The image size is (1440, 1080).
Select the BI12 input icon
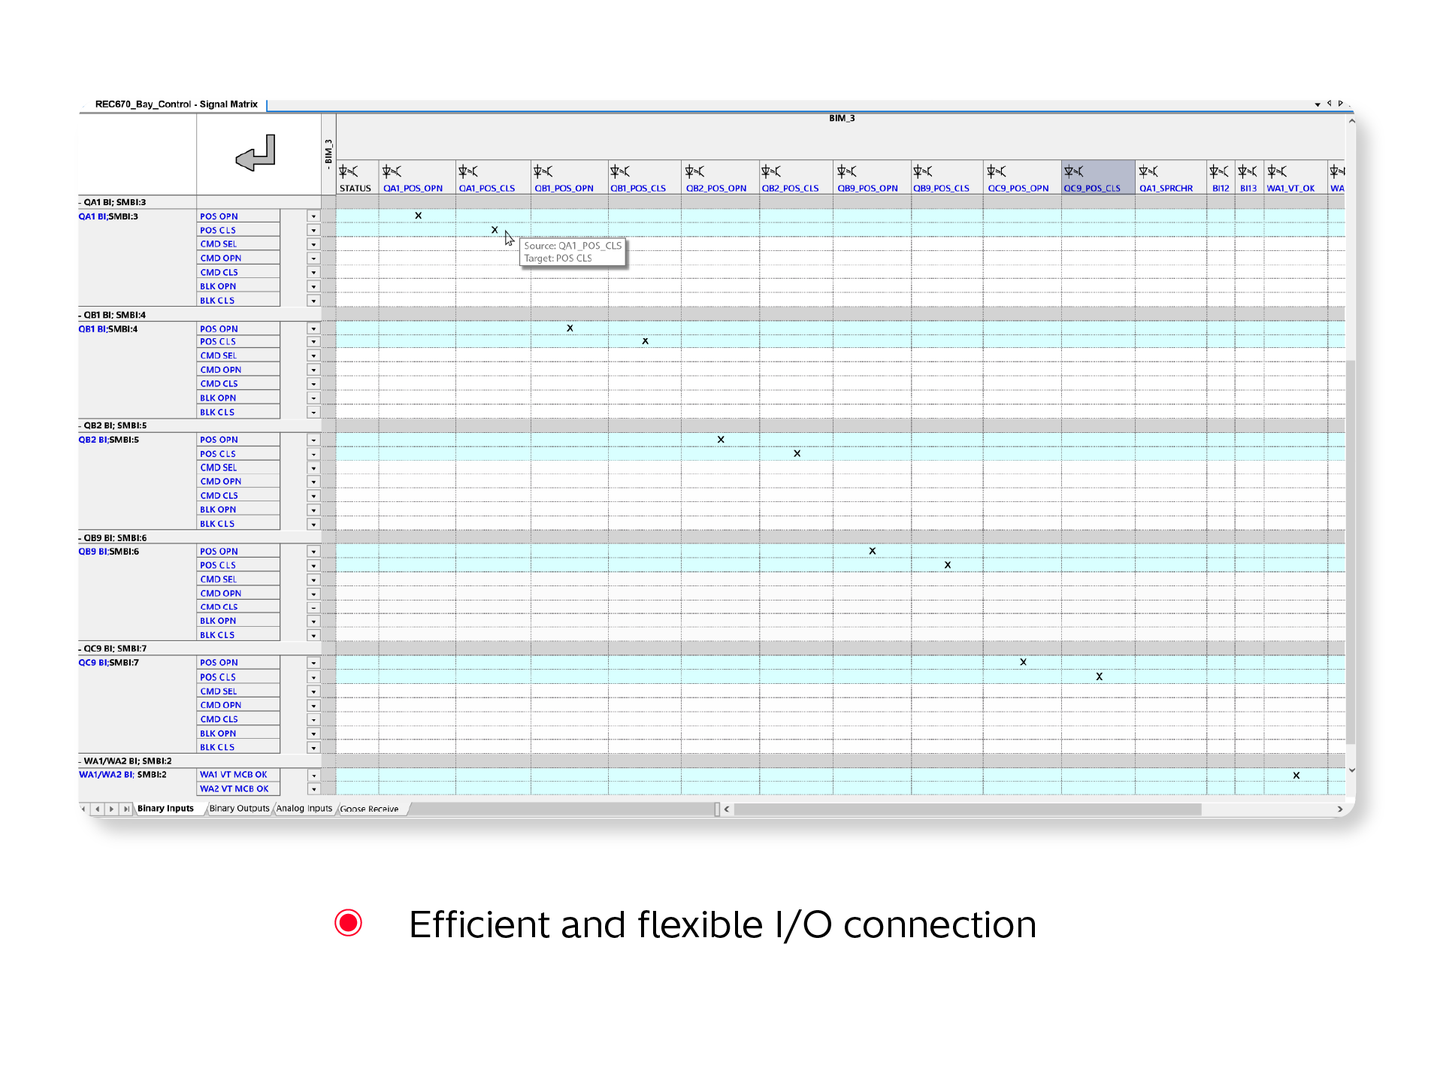click(1218, 170)
